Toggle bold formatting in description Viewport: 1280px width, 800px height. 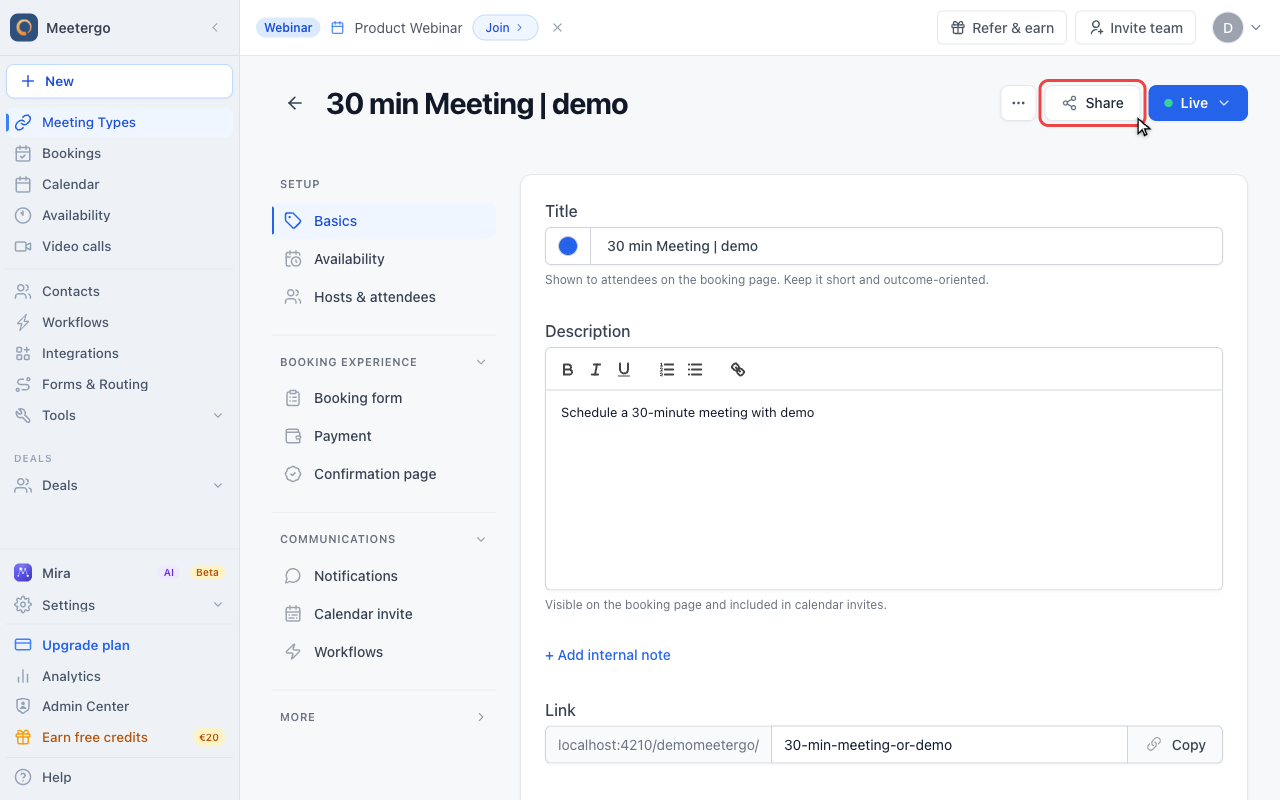point(568,370)
